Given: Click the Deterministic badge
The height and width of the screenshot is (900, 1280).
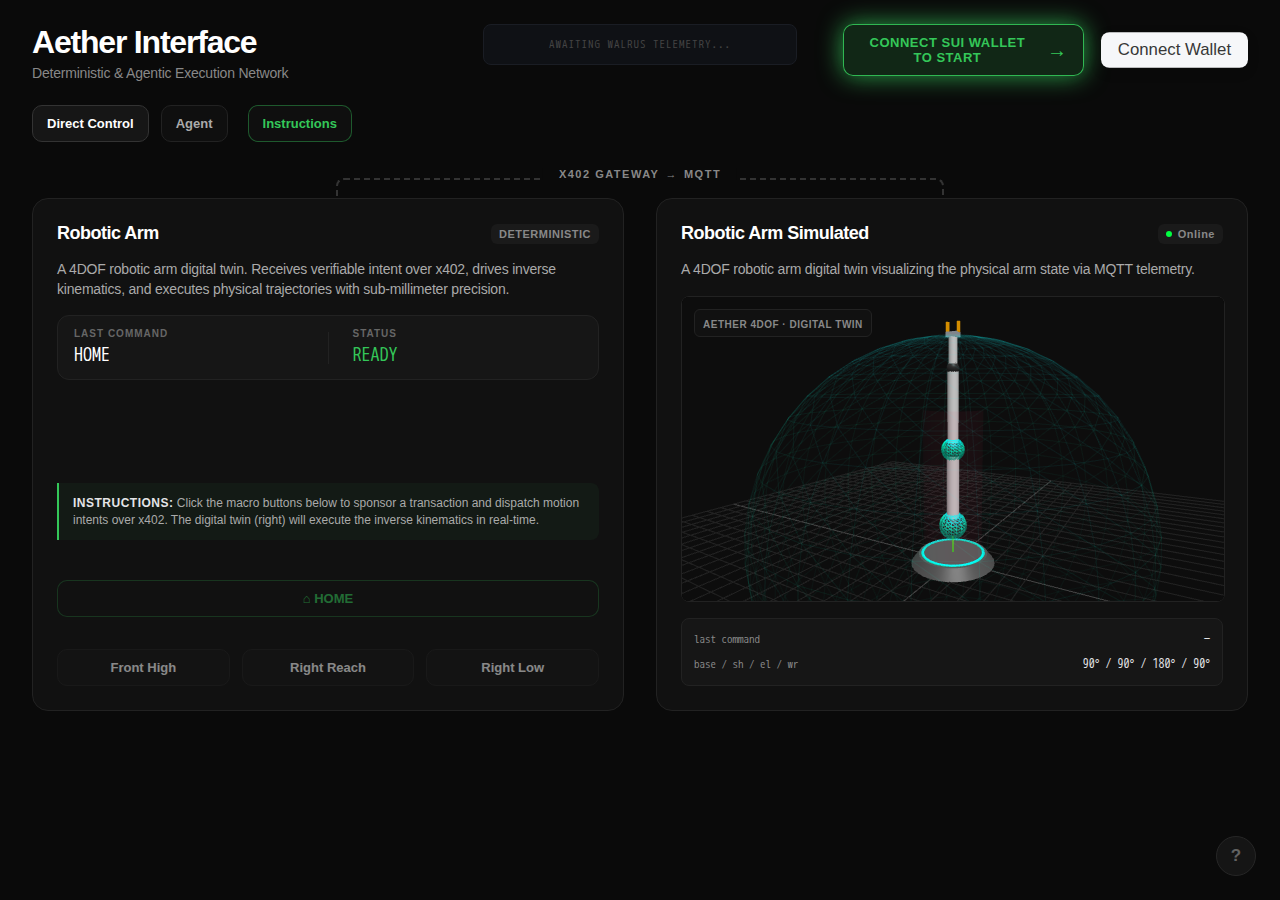Looking at the screenshot, I should (x=545, y=234).
